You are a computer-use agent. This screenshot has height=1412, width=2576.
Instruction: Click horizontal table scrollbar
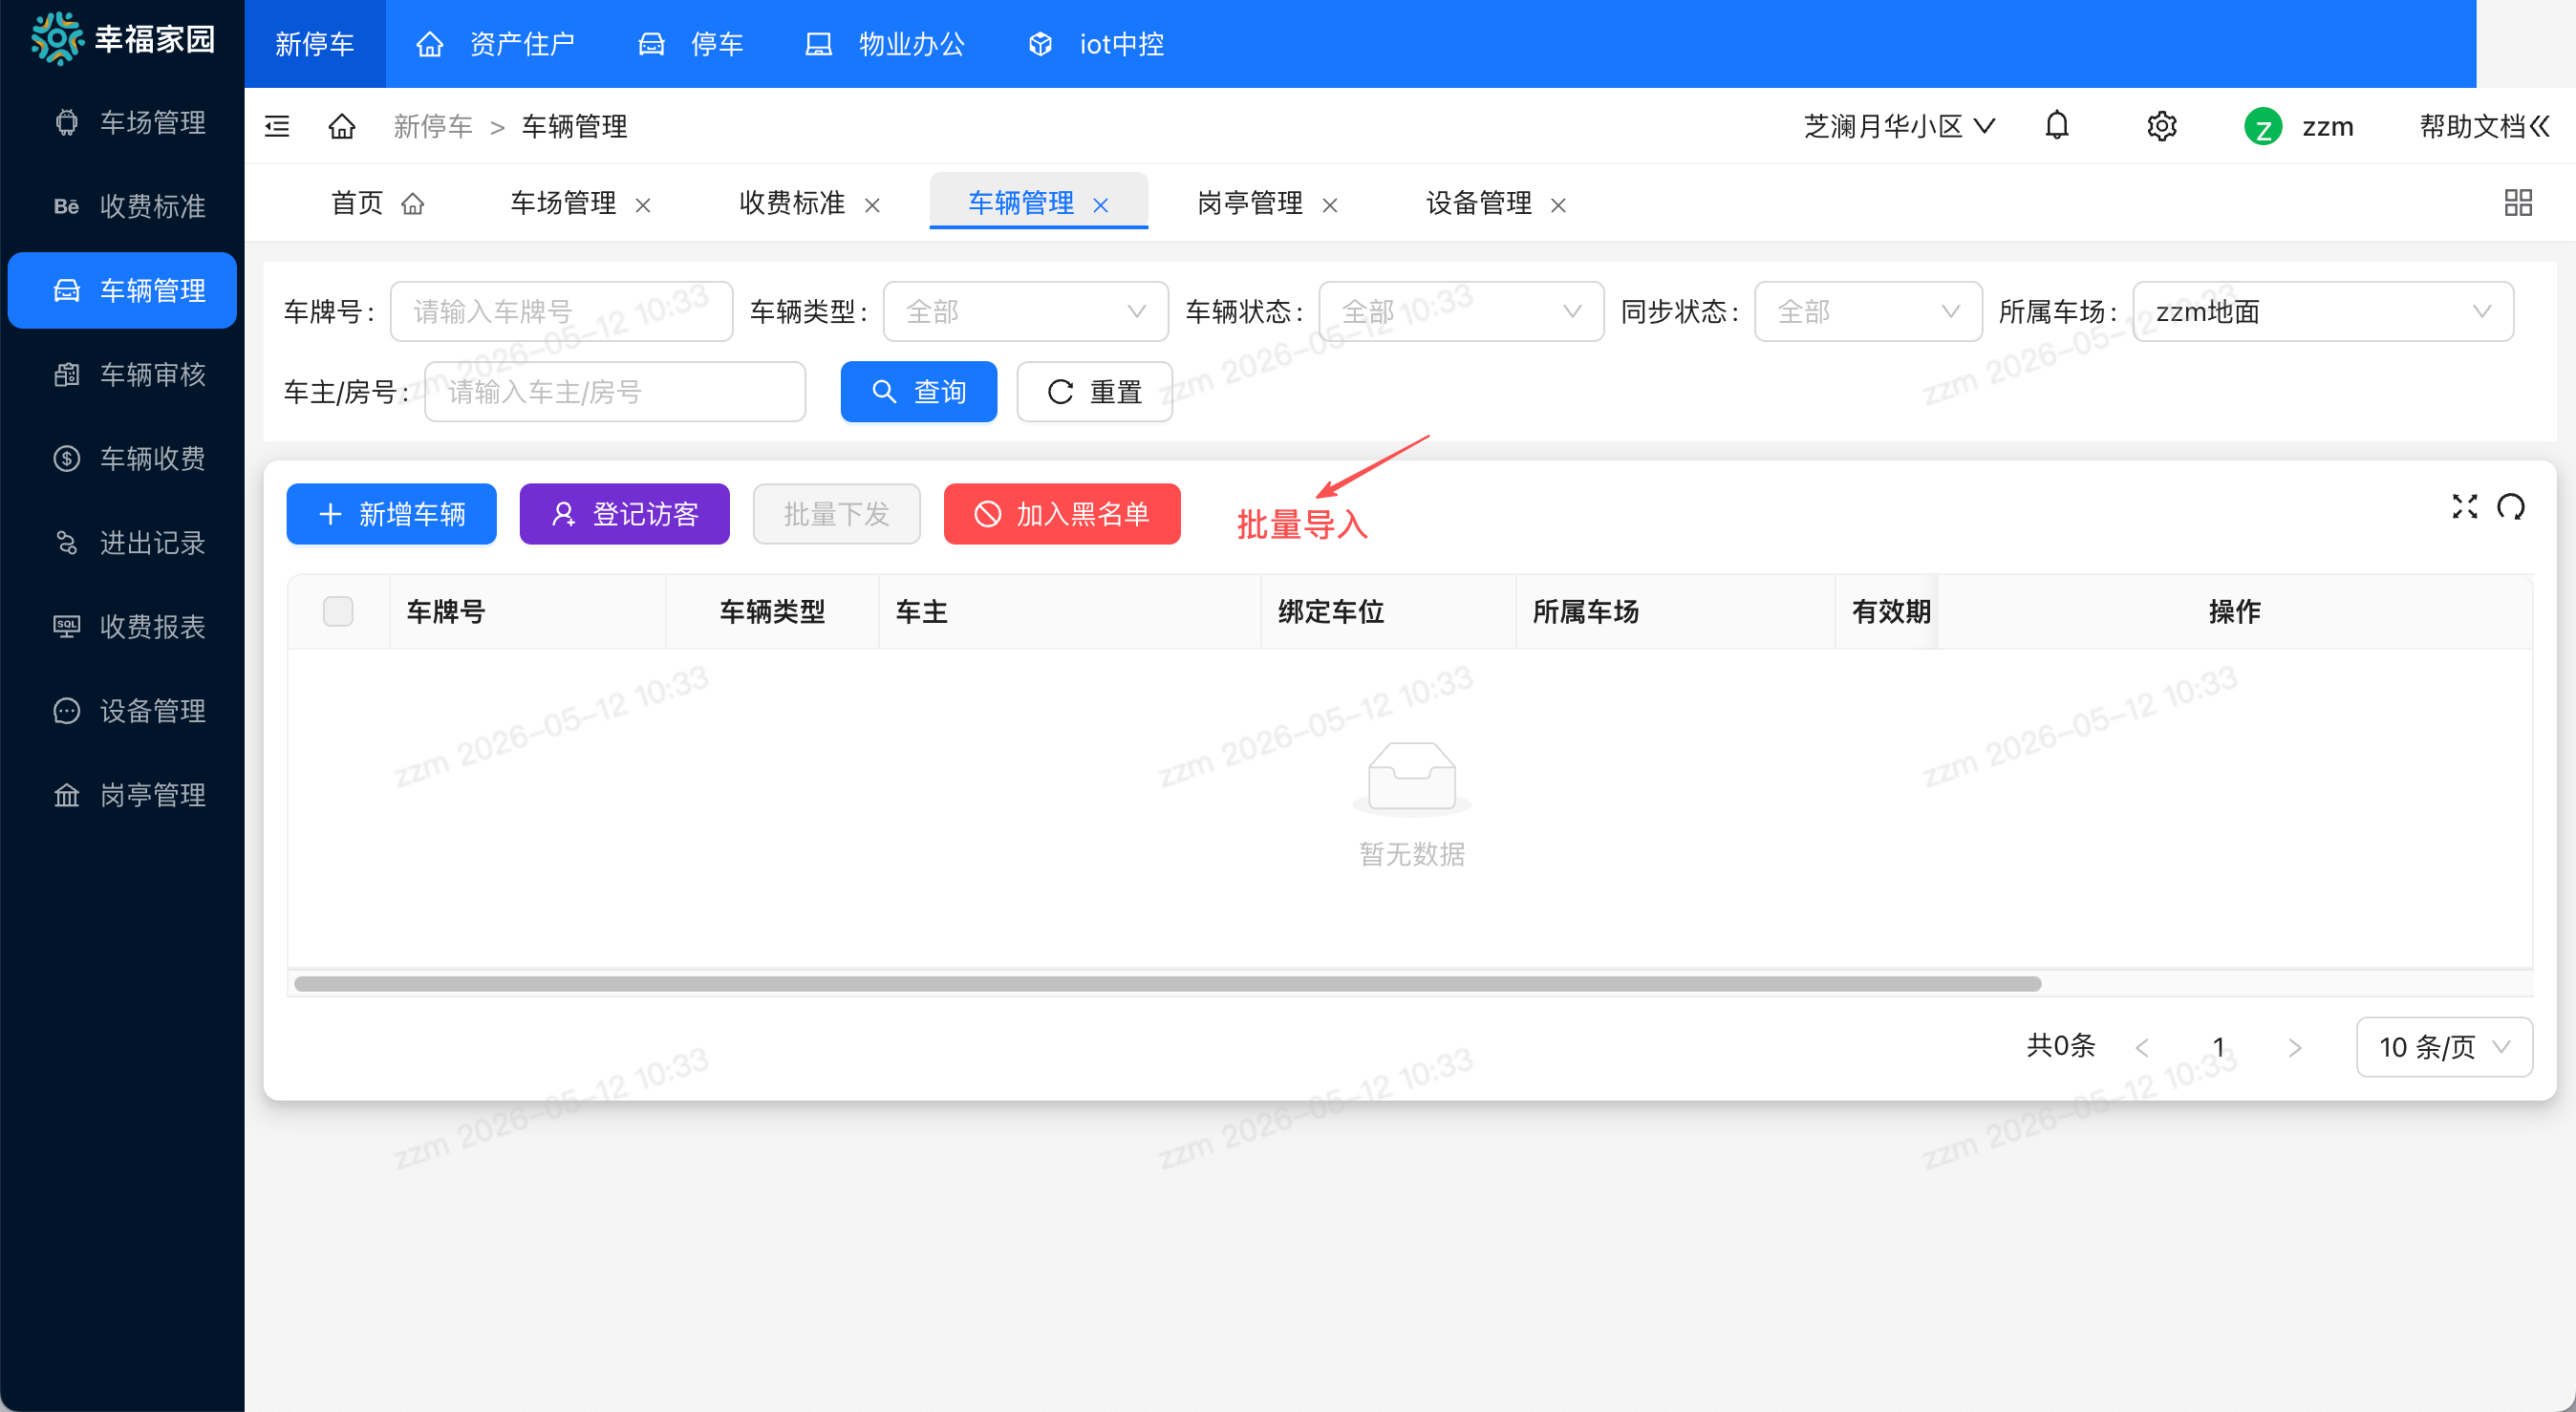(1167, 984)
